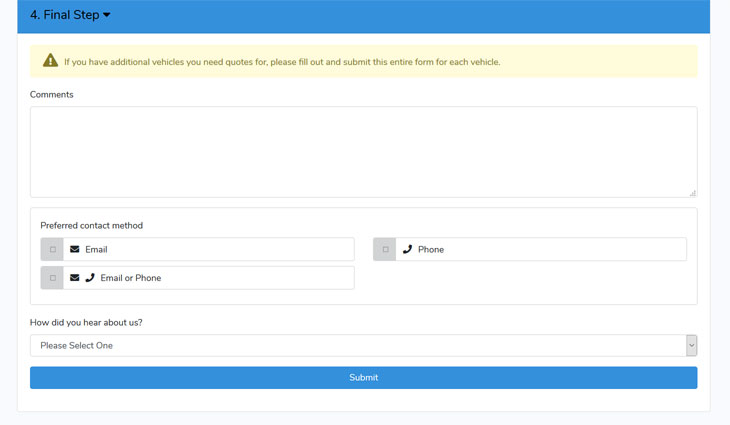Click the Comments textarea resize handle
This screenshot has height=425, width=730.
point(692,193)
